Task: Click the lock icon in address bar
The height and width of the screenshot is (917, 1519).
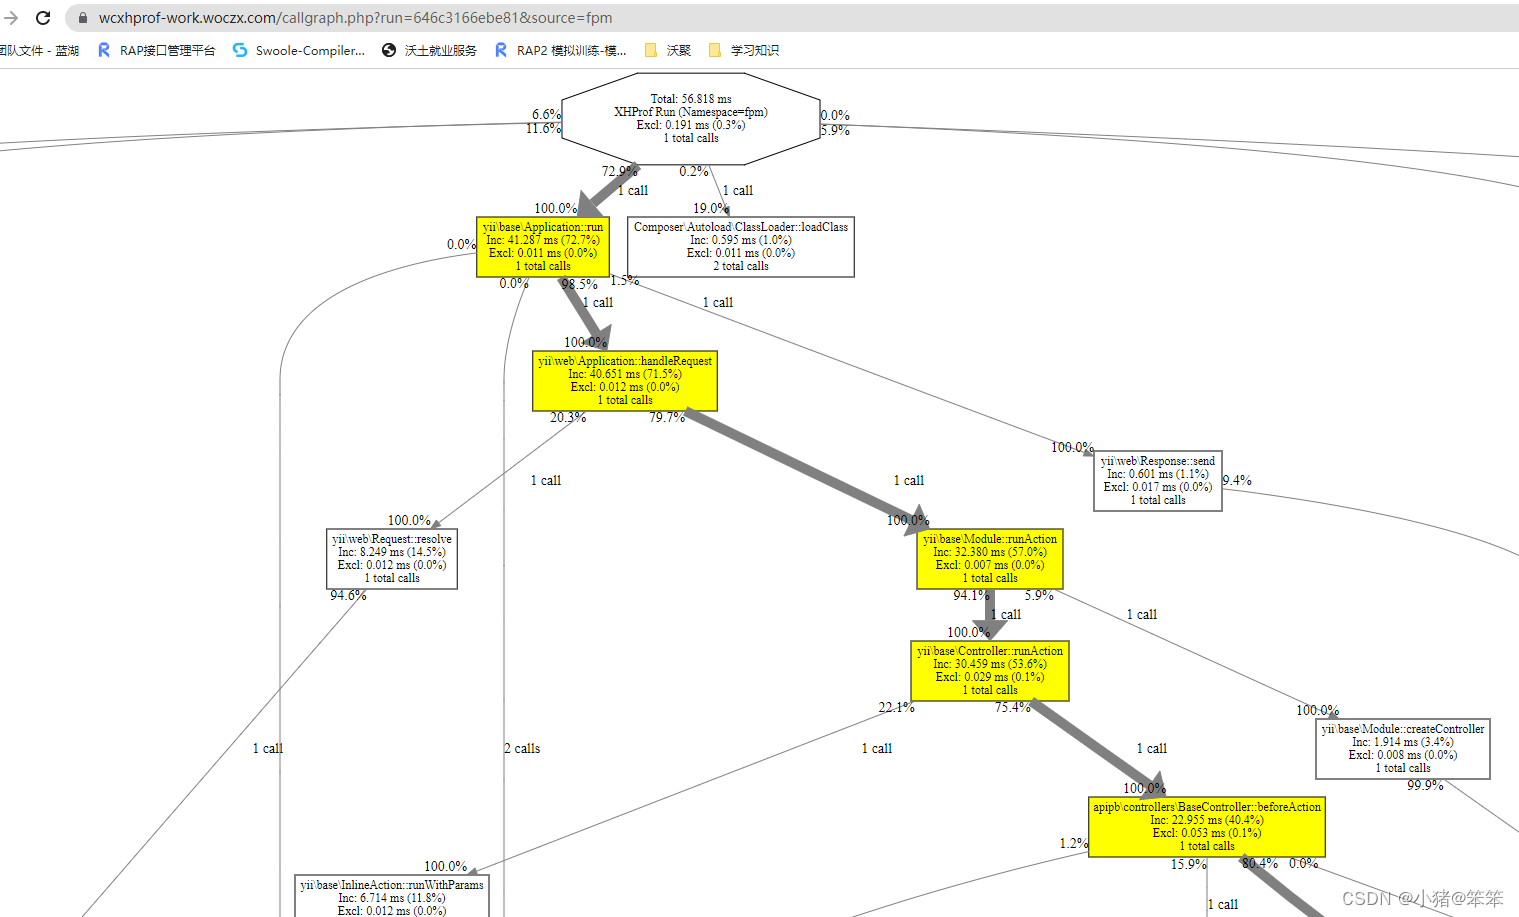Action: (83, 18)
